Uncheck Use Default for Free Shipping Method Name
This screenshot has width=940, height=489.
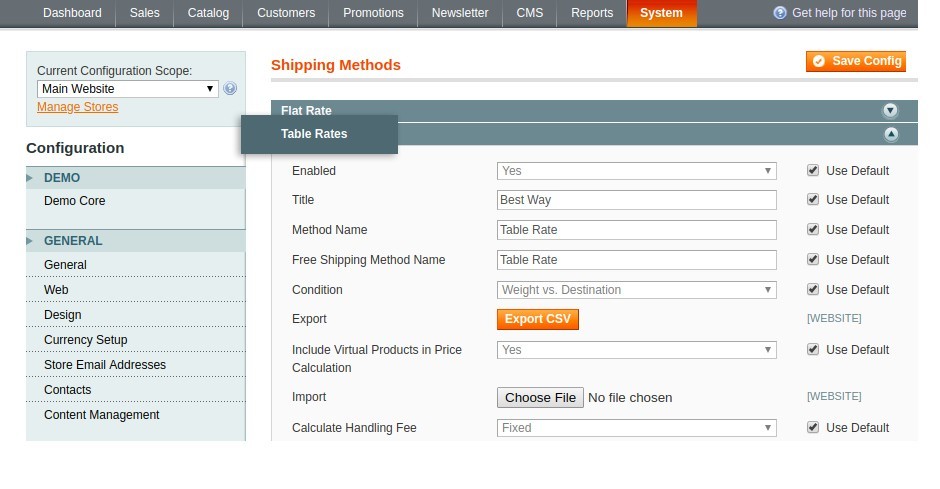[813, 259]
